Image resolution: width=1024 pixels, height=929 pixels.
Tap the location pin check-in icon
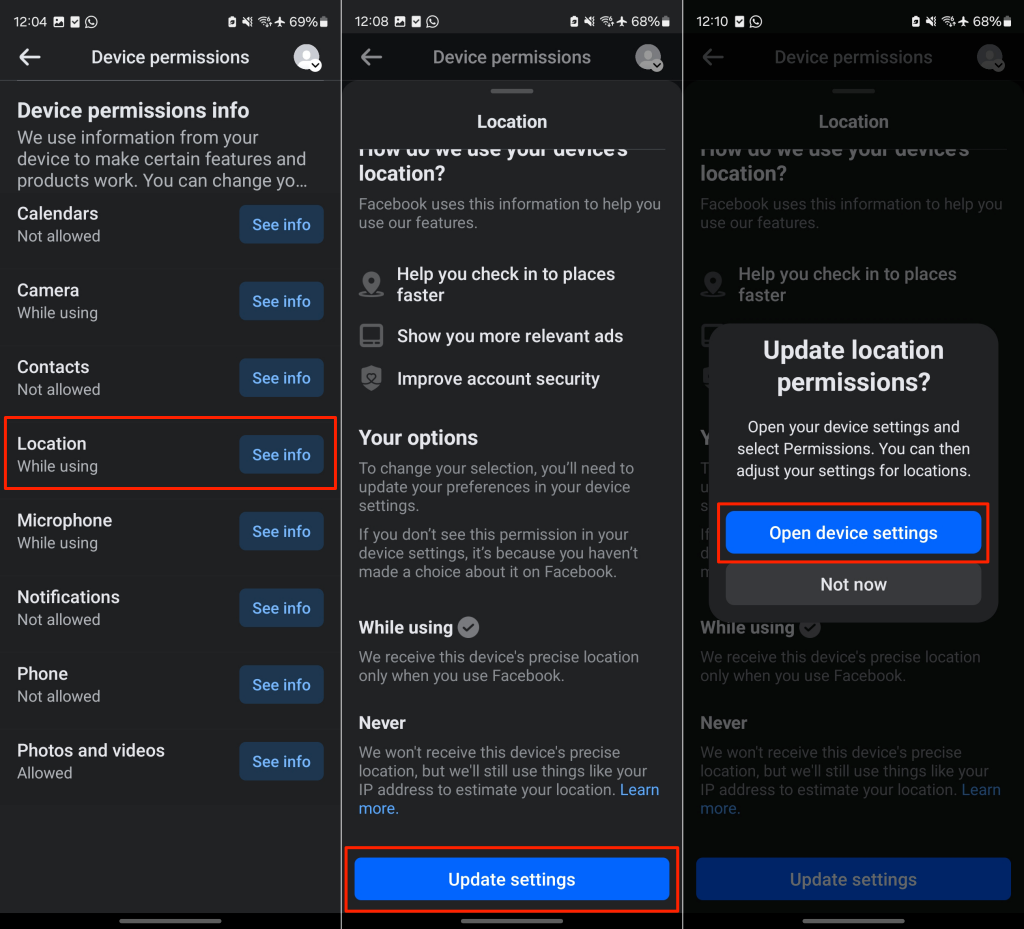(x=372, y=285)
